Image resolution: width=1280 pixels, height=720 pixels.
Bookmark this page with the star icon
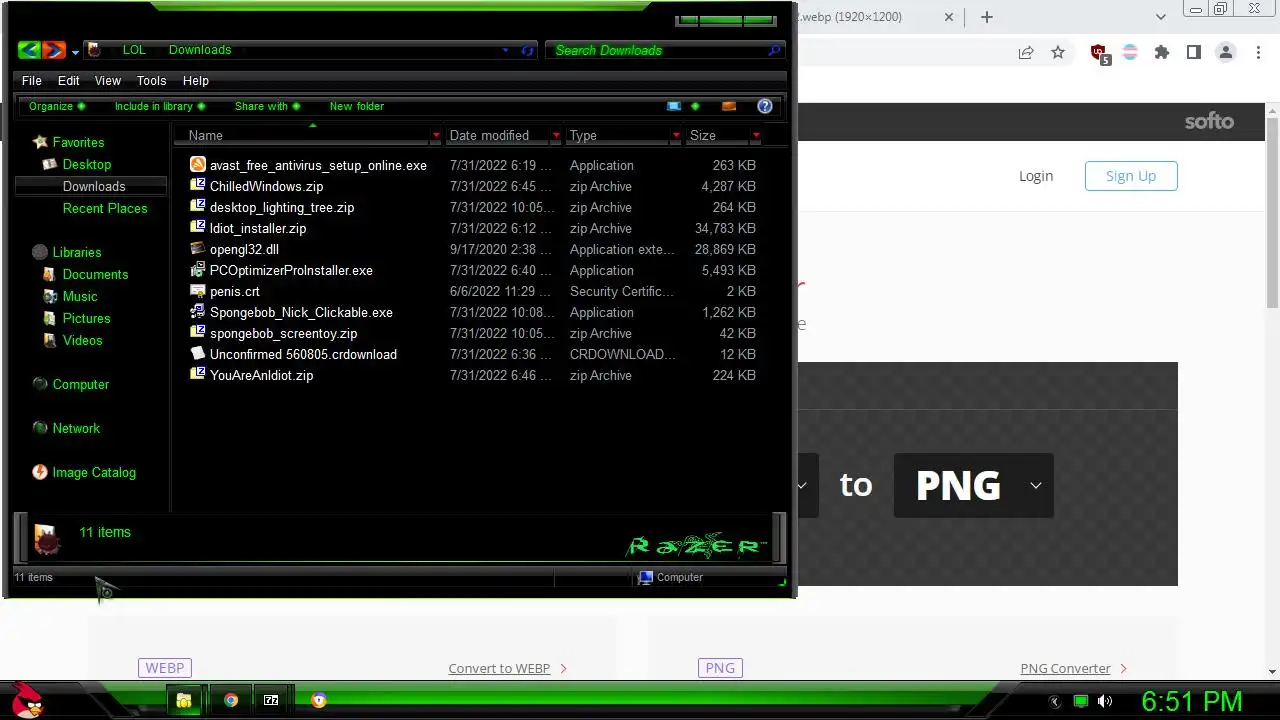[x=1058, y=53]
